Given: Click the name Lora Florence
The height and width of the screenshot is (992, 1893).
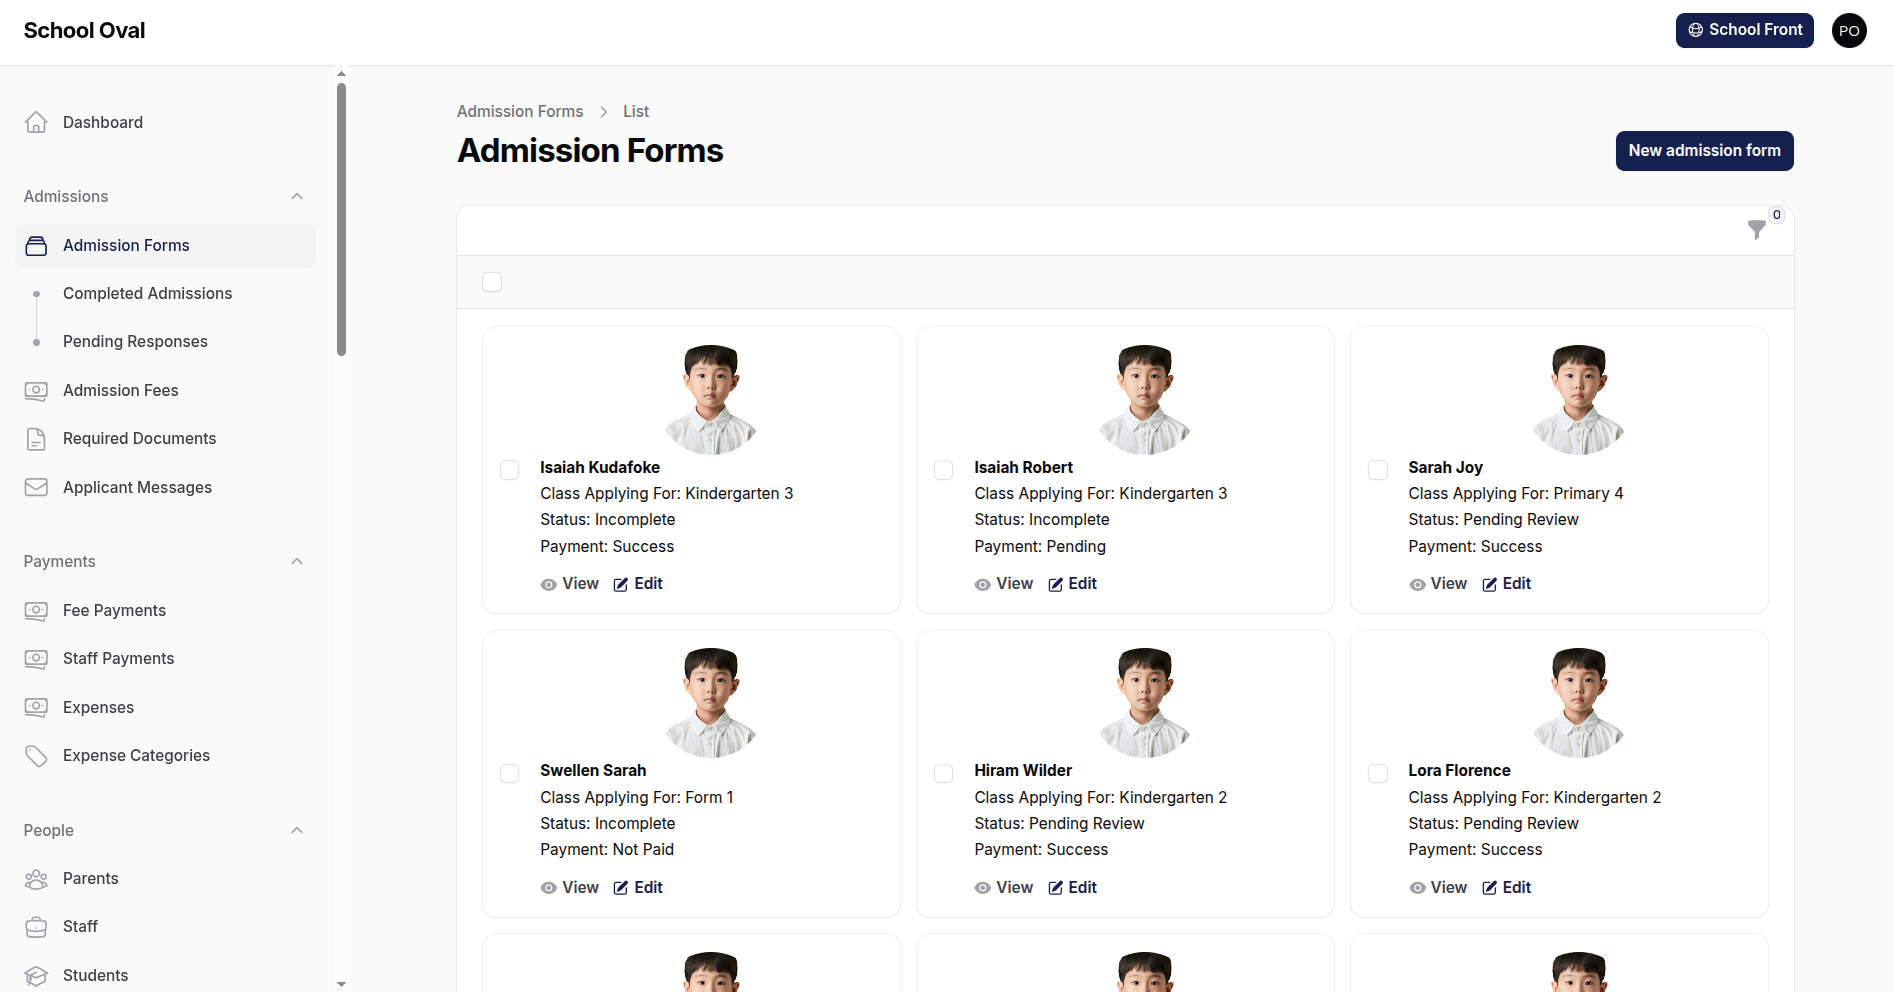Looking at the screenshot, I should [1459, 770].
